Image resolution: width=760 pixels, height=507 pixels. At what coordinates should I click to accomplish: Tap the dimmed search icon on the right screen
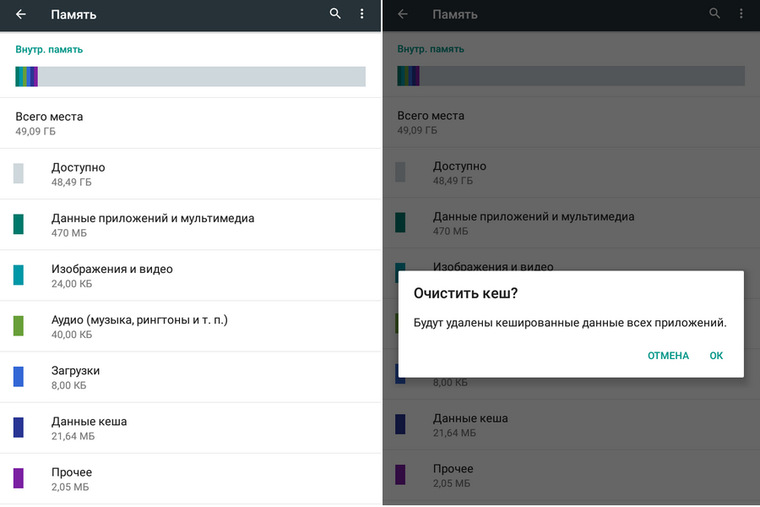click(714, 14)
